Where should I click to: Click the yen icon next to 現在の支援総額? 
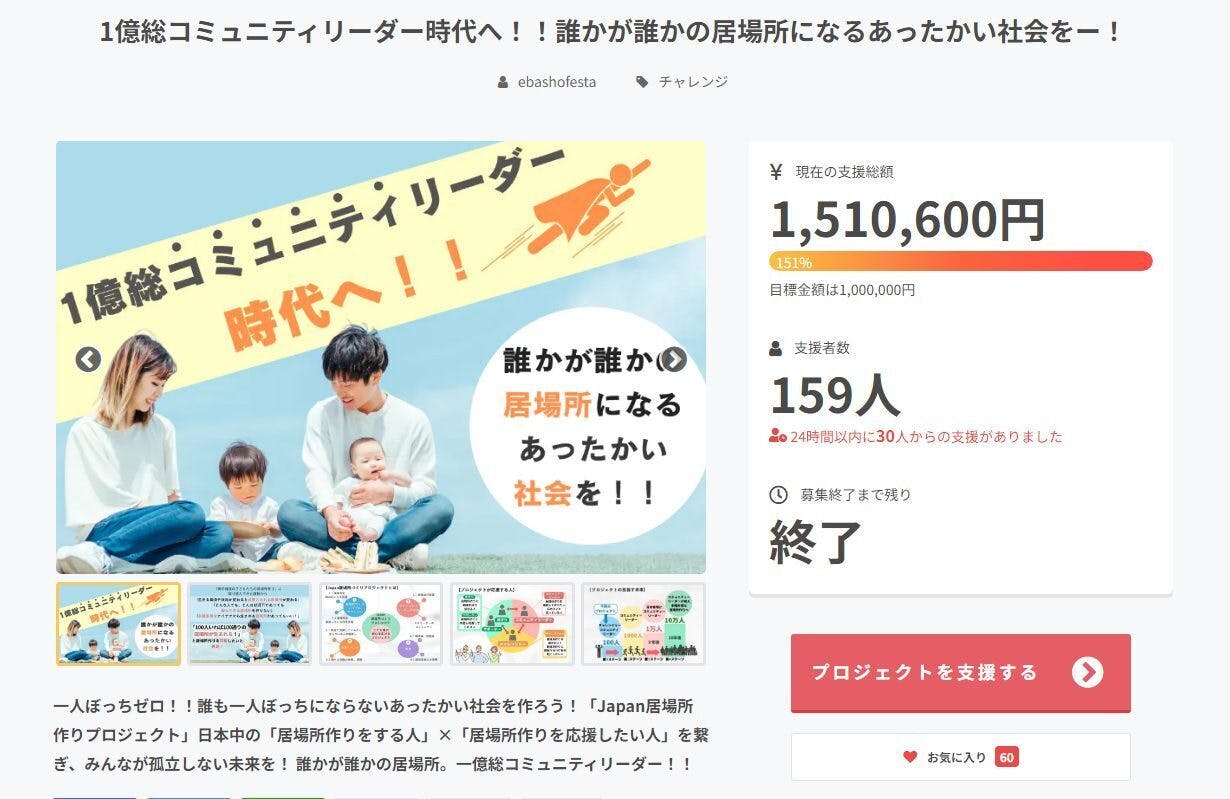tap(776, 172)
